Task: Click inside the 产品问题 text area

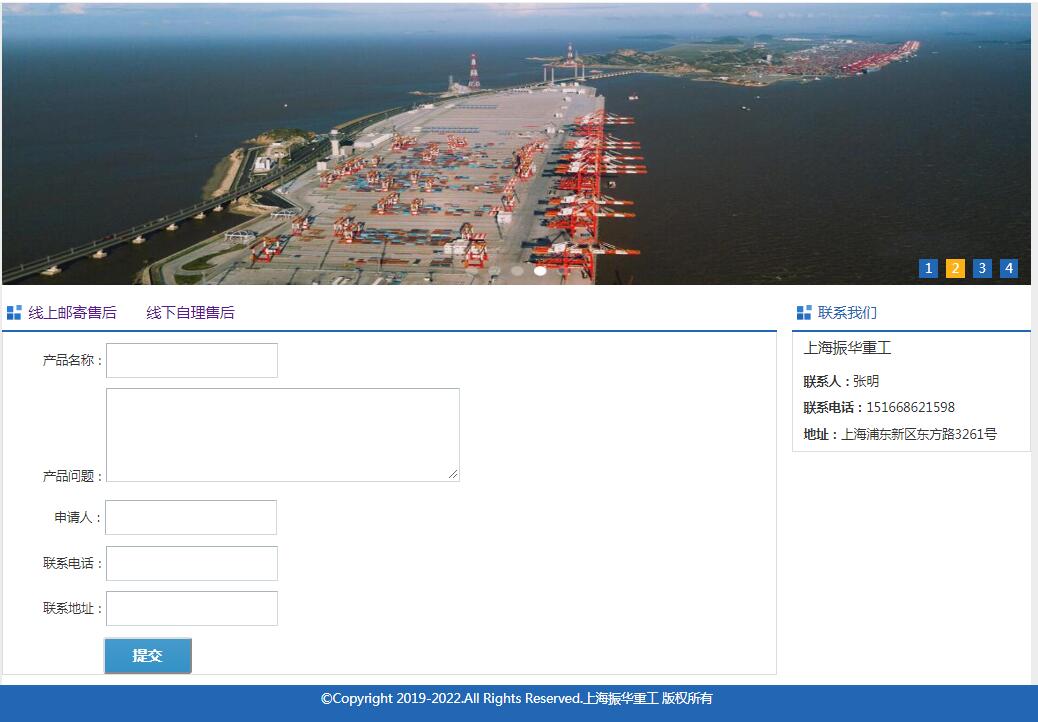Action: (283, 435)
